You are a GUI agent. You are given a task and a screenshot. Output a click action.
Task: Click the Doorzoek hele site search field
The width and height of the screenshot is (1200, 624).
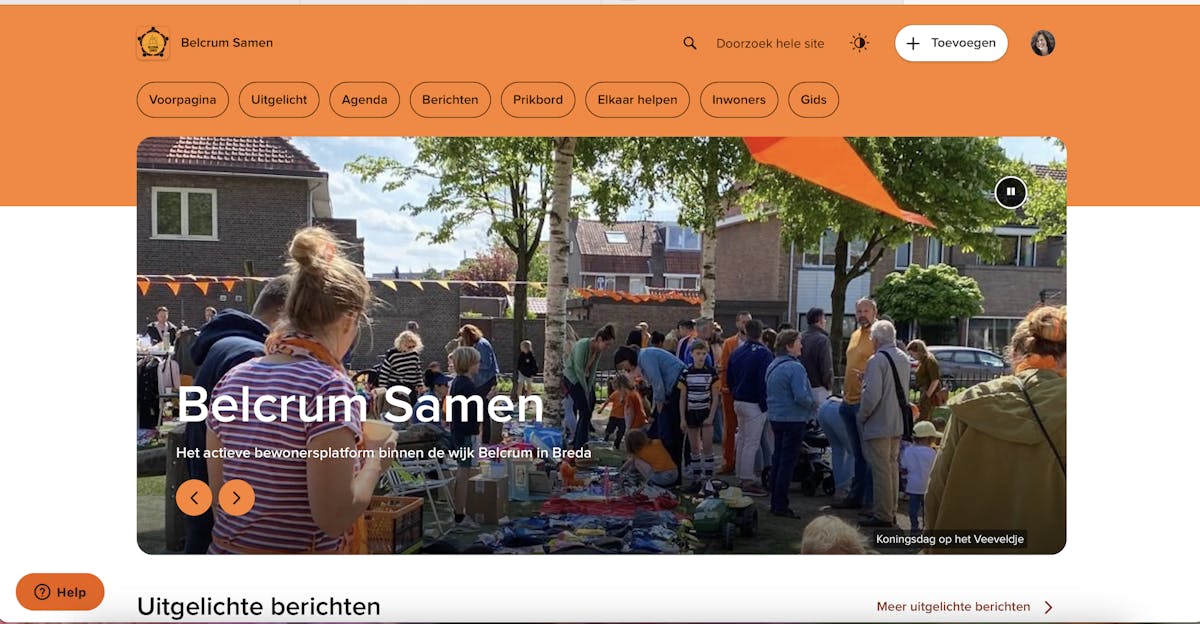770,44
